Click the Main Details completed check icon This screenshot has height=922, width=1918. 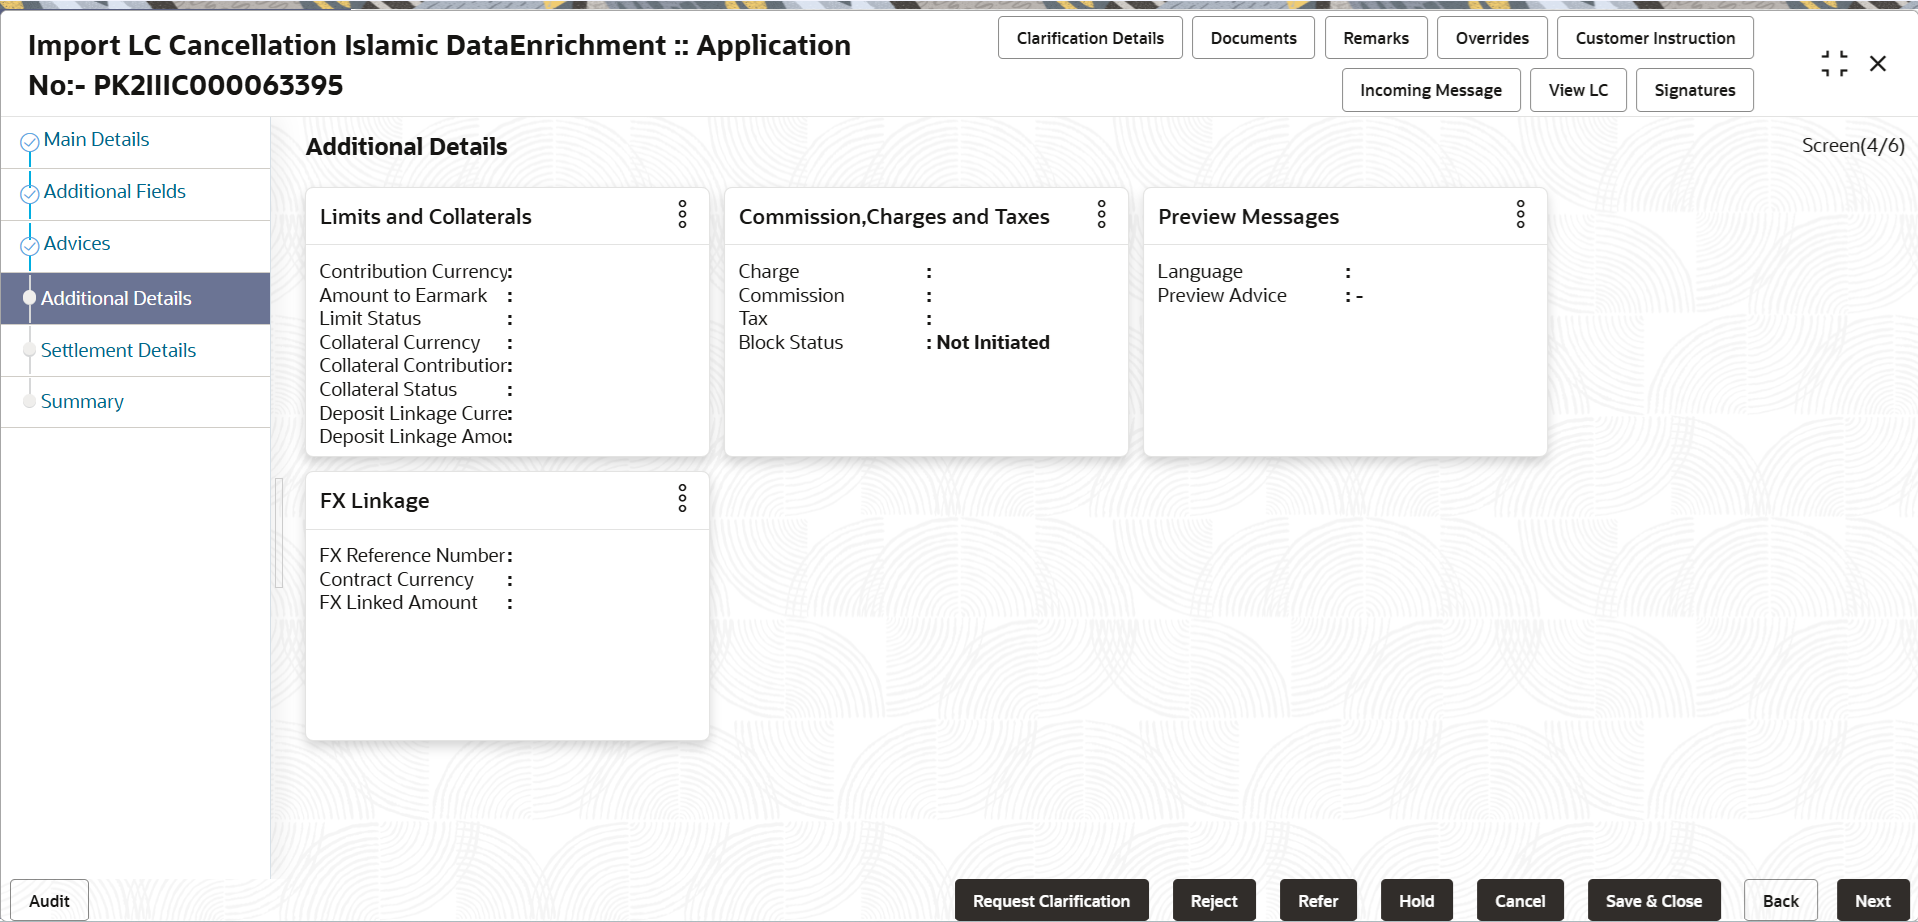[30, 142]
